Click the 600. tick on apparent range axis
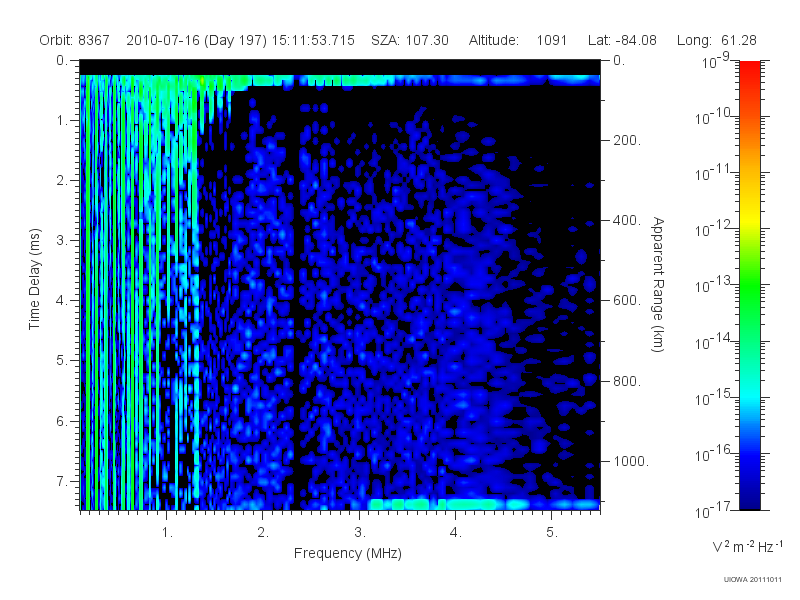The width and height of the screenshot is (800, 600). (627, 300)
